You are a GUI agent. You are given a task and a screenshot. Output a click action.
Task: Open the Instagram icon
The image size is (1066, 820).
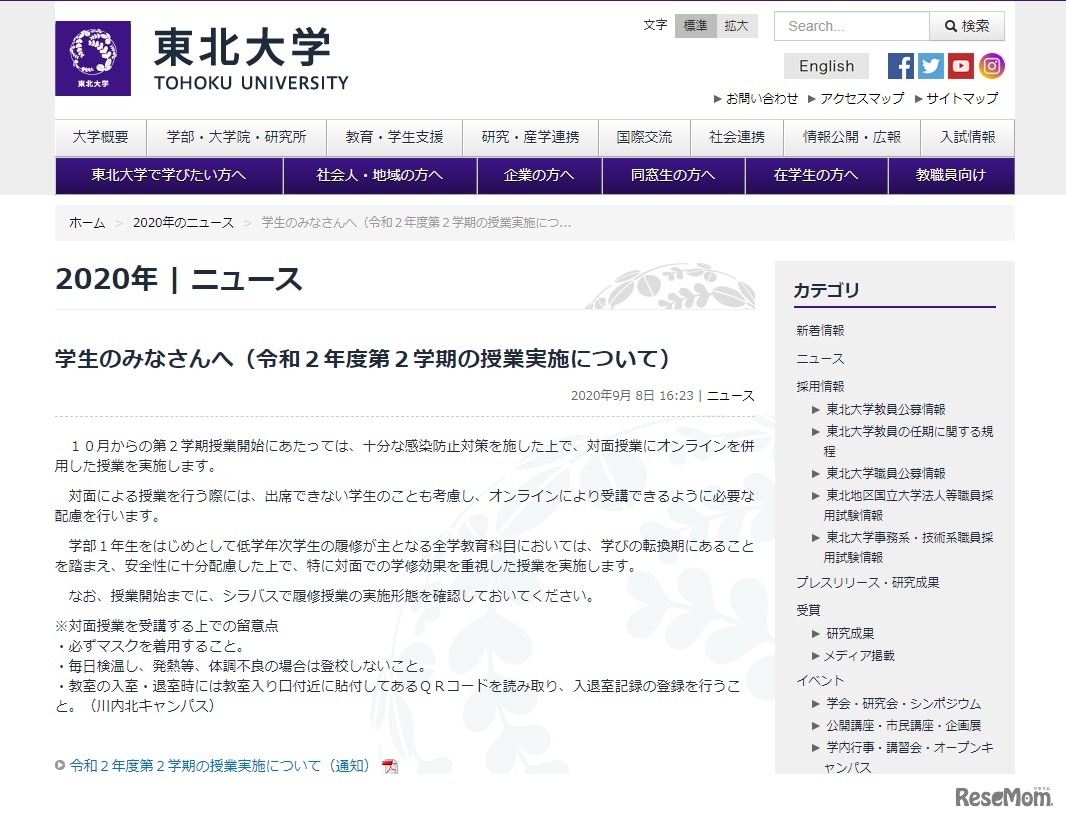(x=991, y=65)
